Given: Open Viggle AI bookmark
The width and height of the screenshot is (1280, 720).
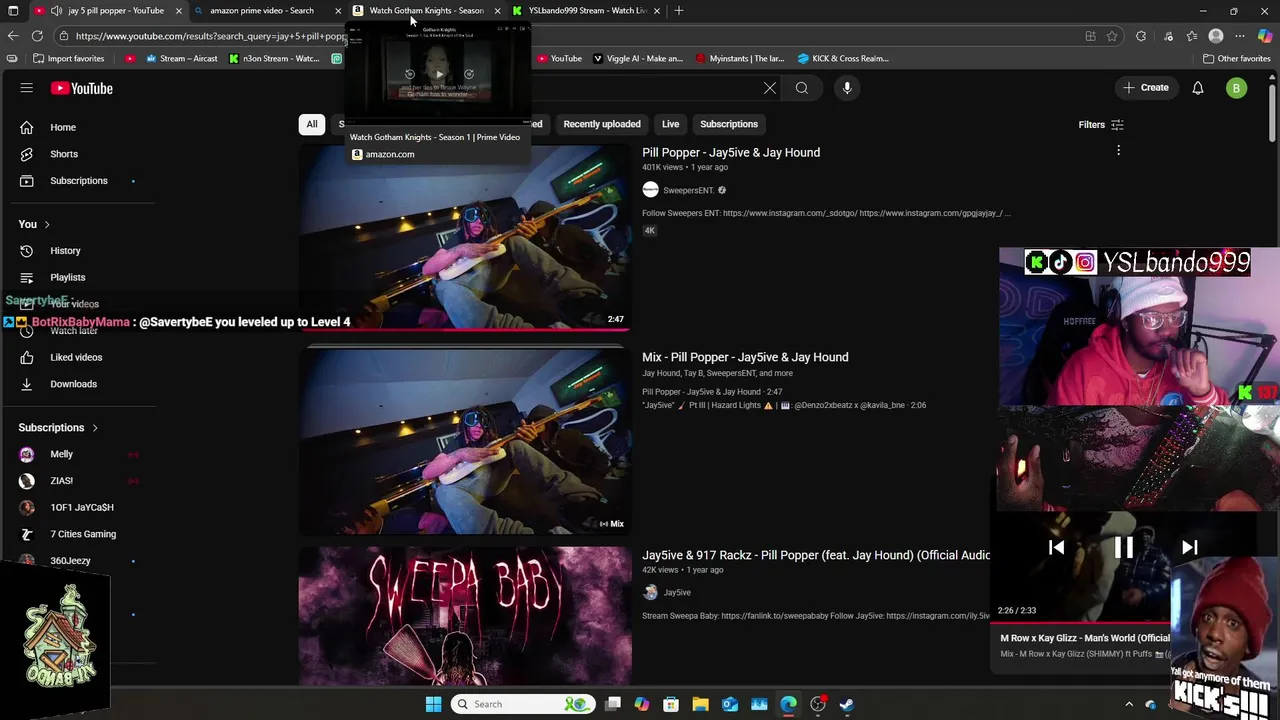Looking at the screenshot, I should [638, 58].
